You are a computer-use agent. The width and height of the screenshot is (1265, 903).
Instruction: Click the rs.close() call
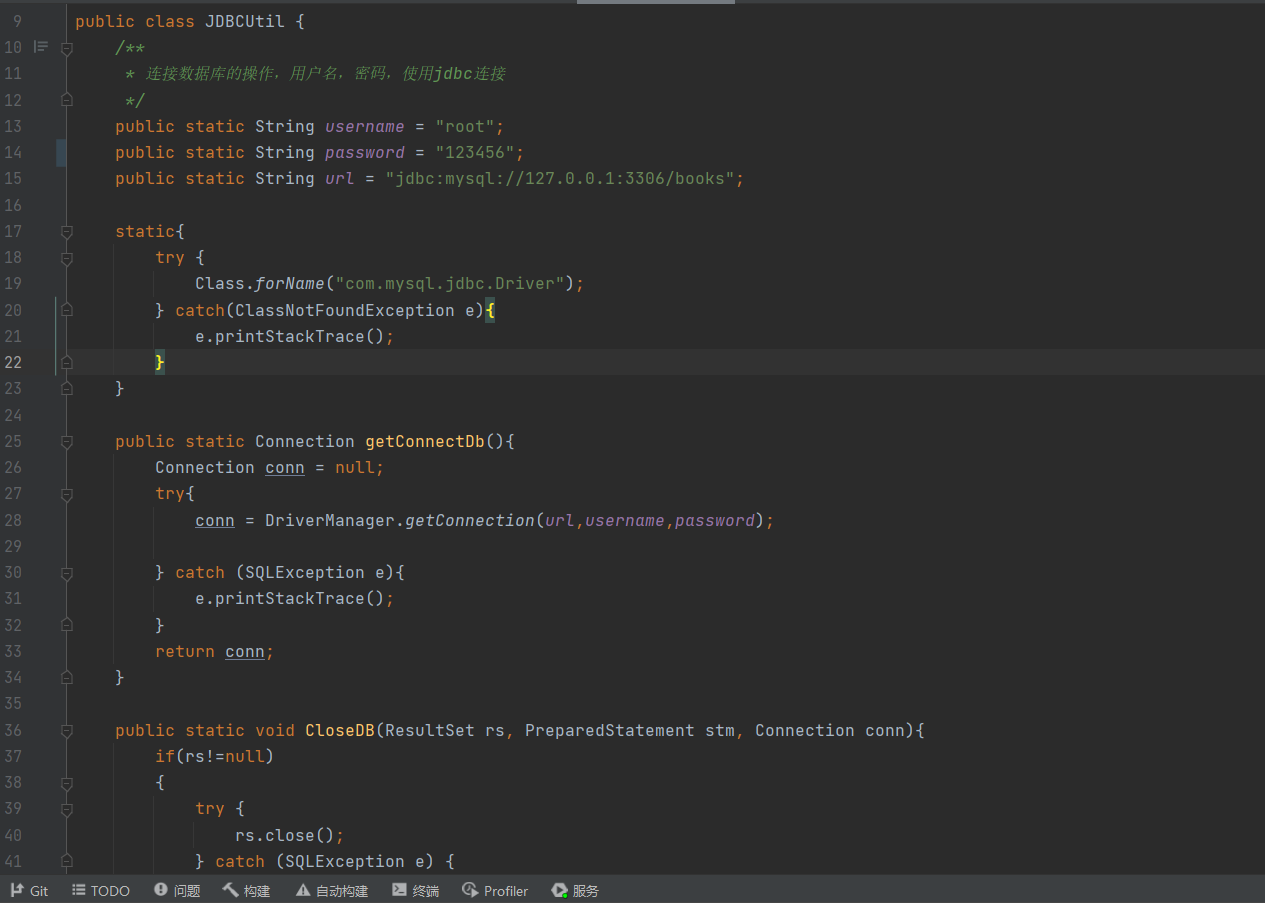click(285, 836)
